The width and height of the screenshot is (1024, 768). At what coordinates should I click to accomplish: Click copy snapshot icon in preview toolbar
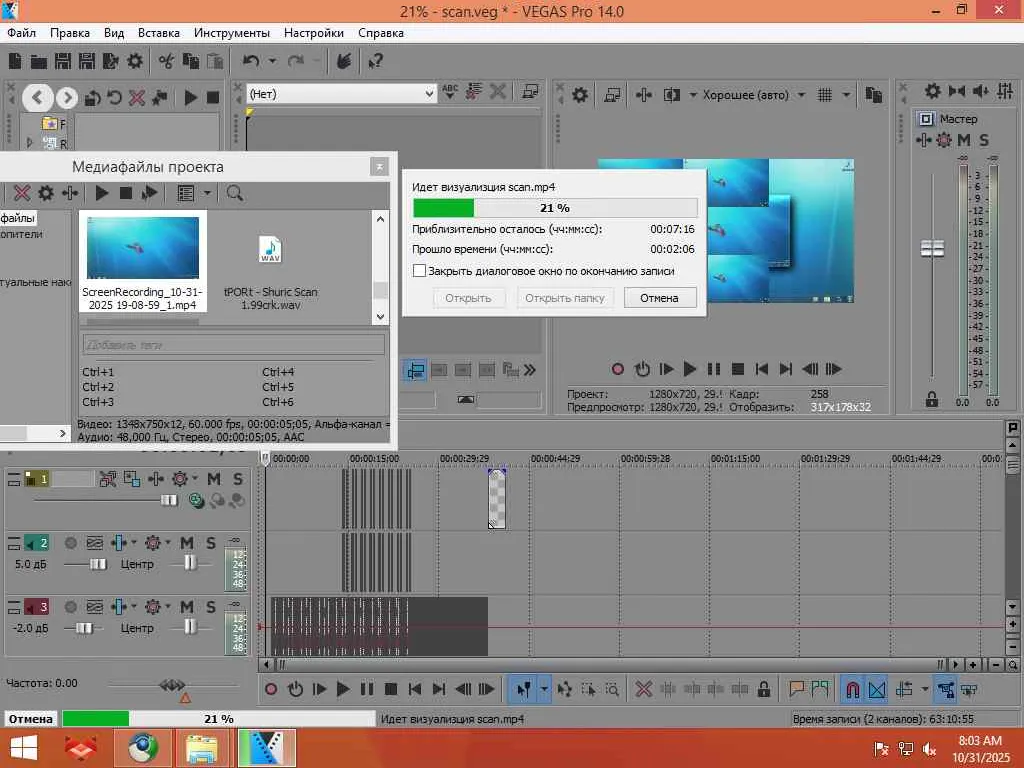click(x=873, y=95)
